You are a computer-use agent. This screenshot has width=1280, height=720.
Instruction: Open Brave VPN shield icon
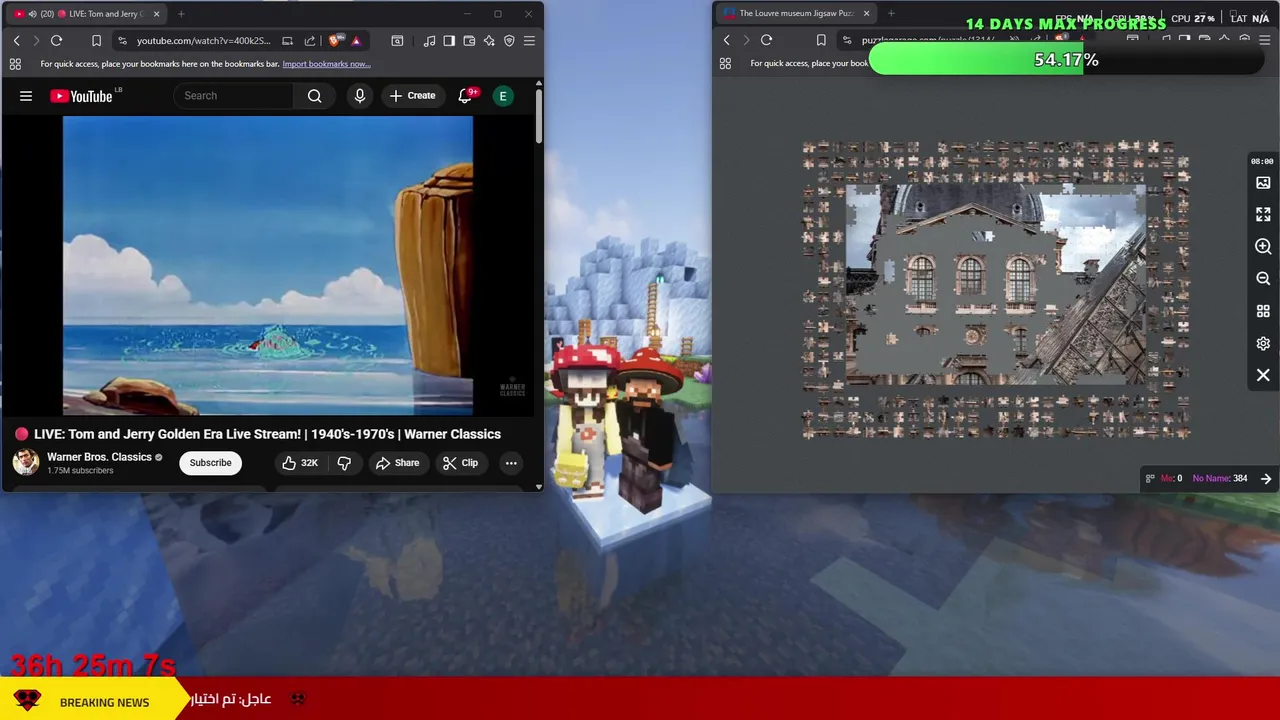click(x=509, y=40)
